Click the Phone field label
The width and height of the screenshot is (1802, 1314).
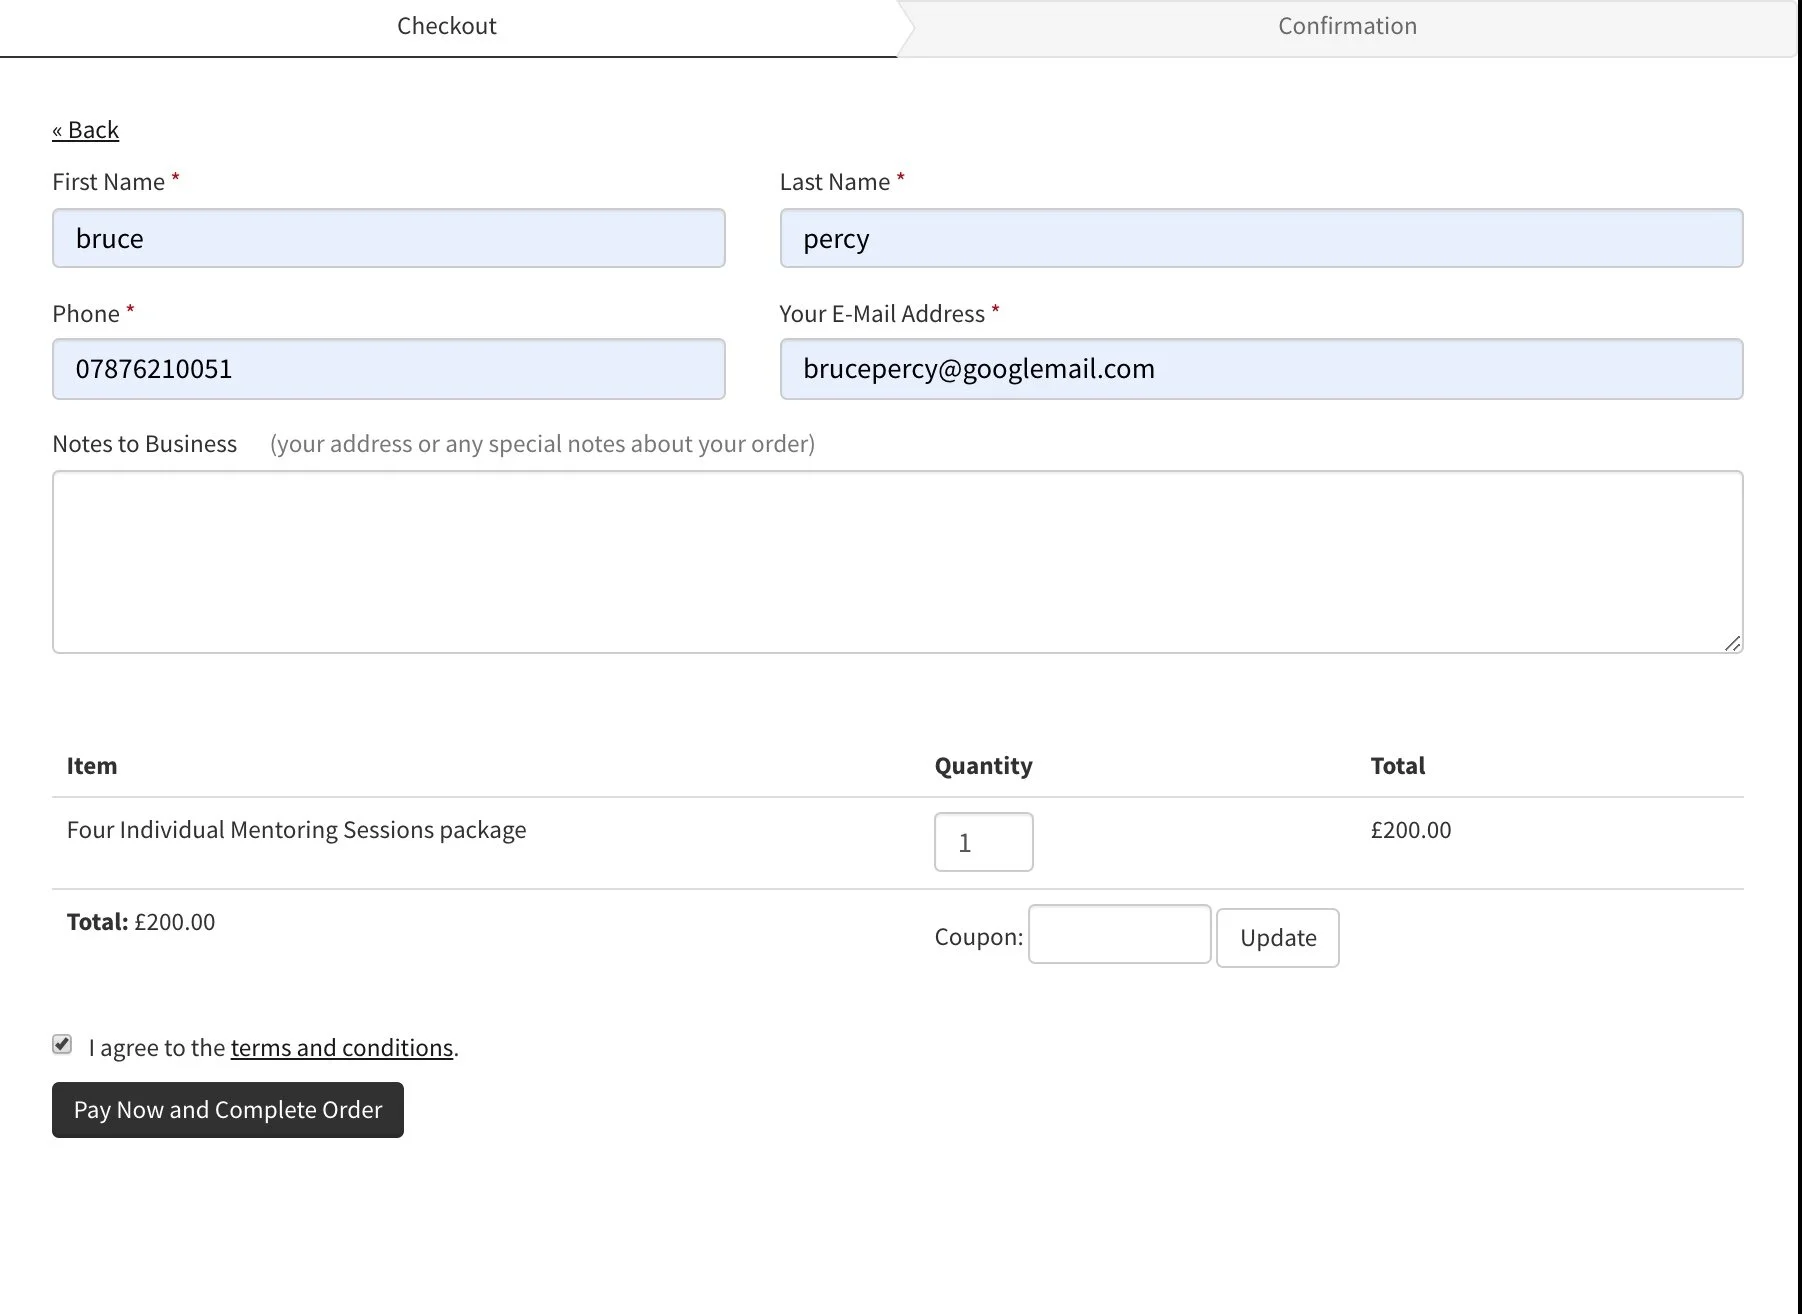(86, 314)
